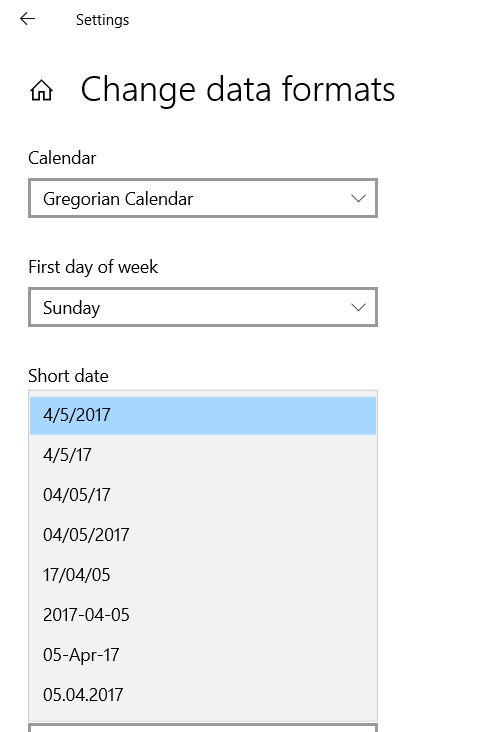Select the highlighted 4/5/2017 short date
This screenshot has width=493, height=732.
[203, 415]
